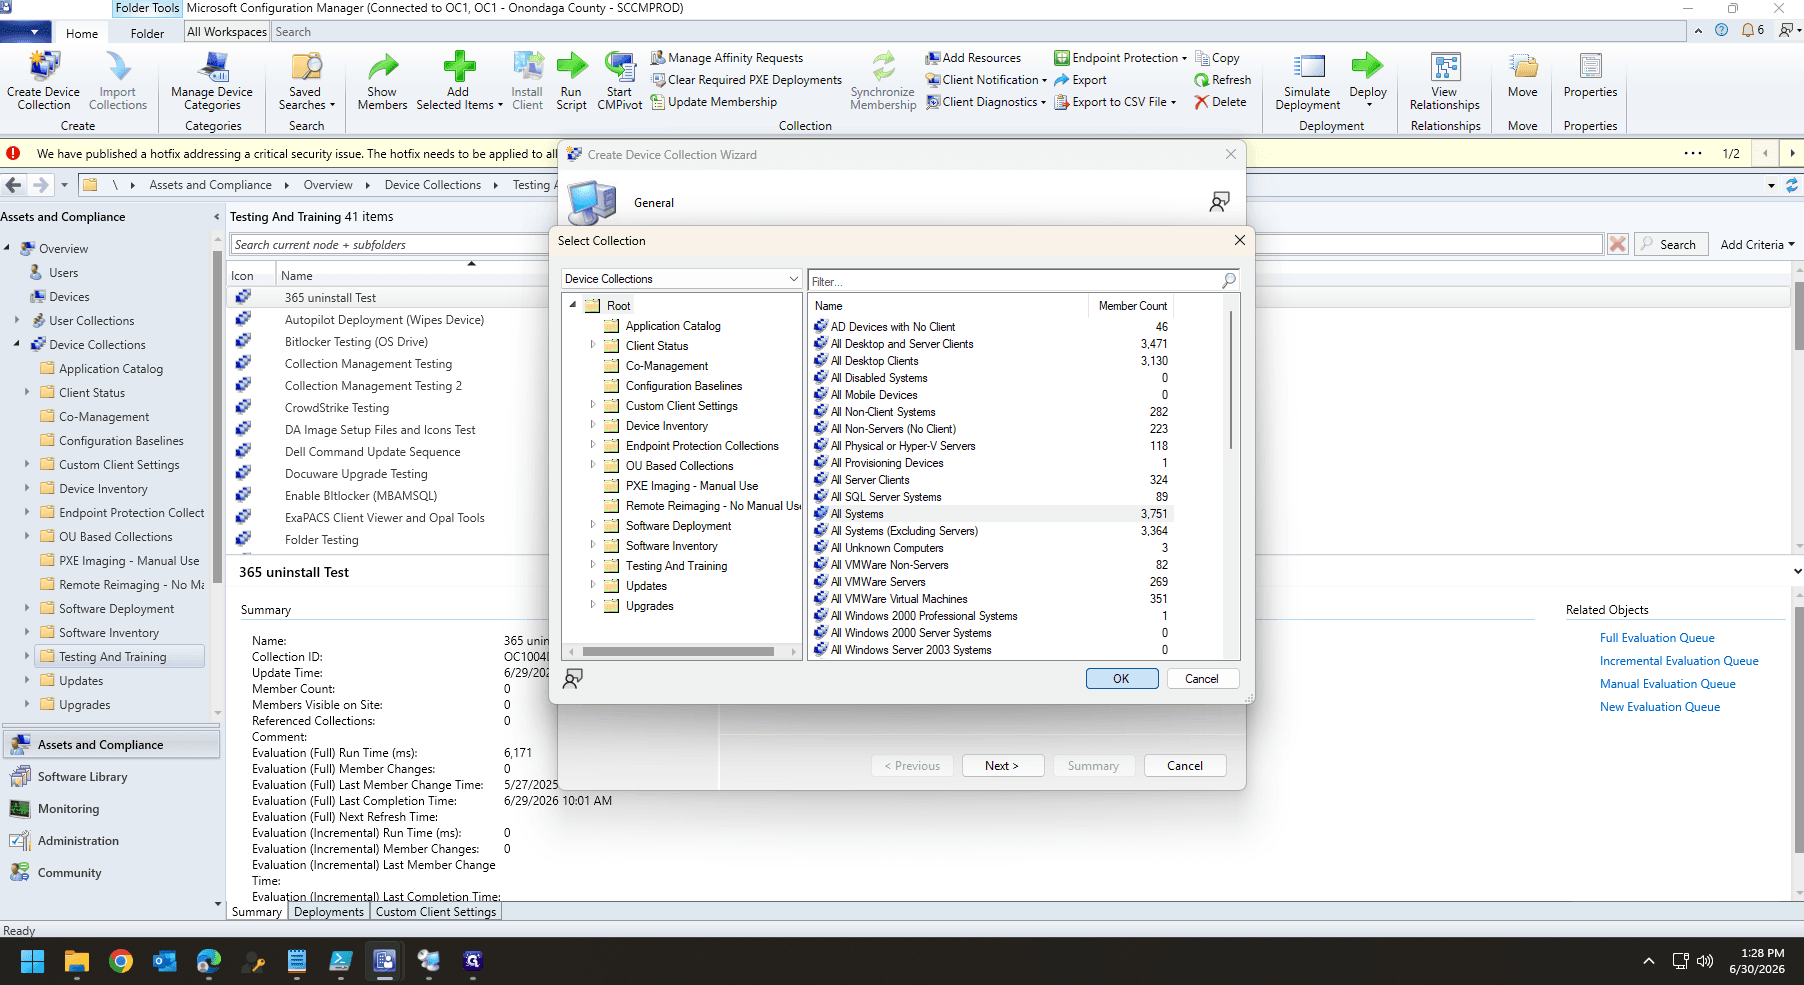Open Saved Searches in ribbon
This screenshot has width=1804, height=985.
tap(306, 80)
